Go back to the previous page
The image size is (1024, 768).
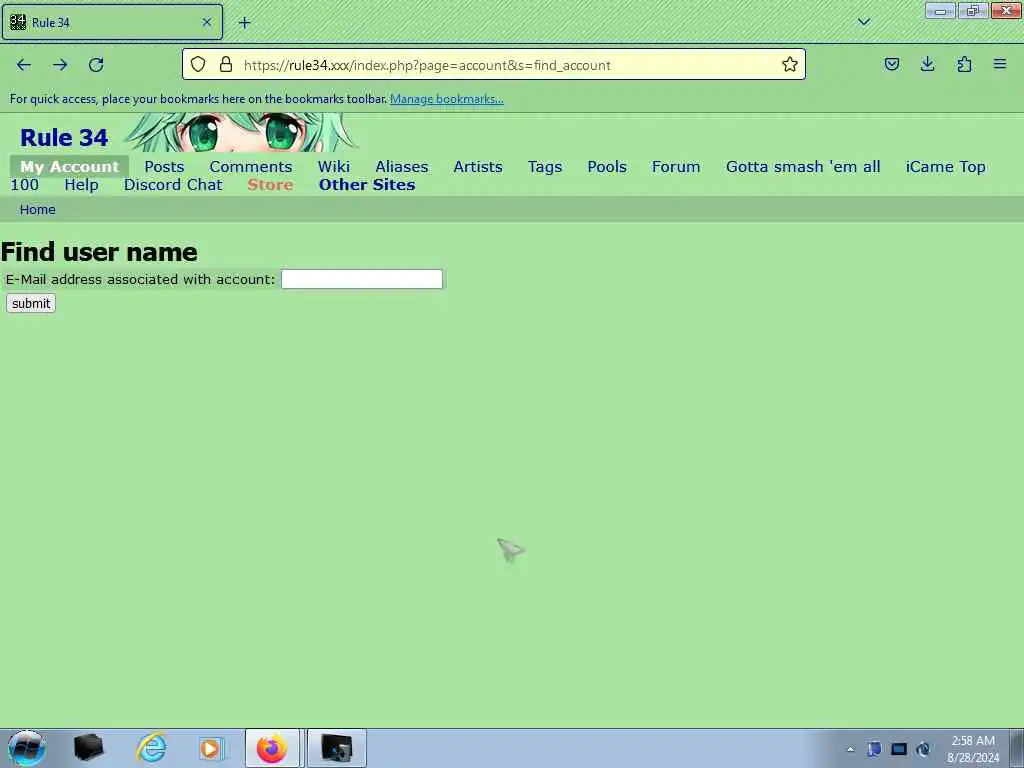coord(24,65)
